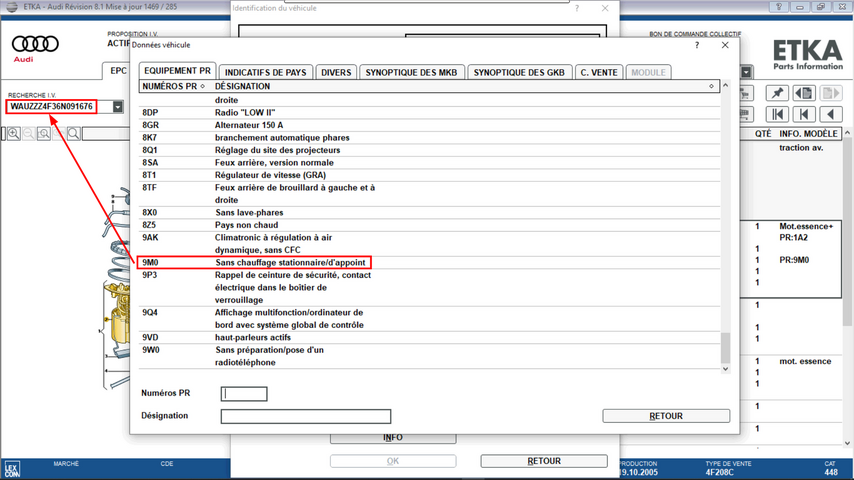Click help icon in Identification du véhicule window
Viewport: 854px width, 480px height.
coord(577,8)
